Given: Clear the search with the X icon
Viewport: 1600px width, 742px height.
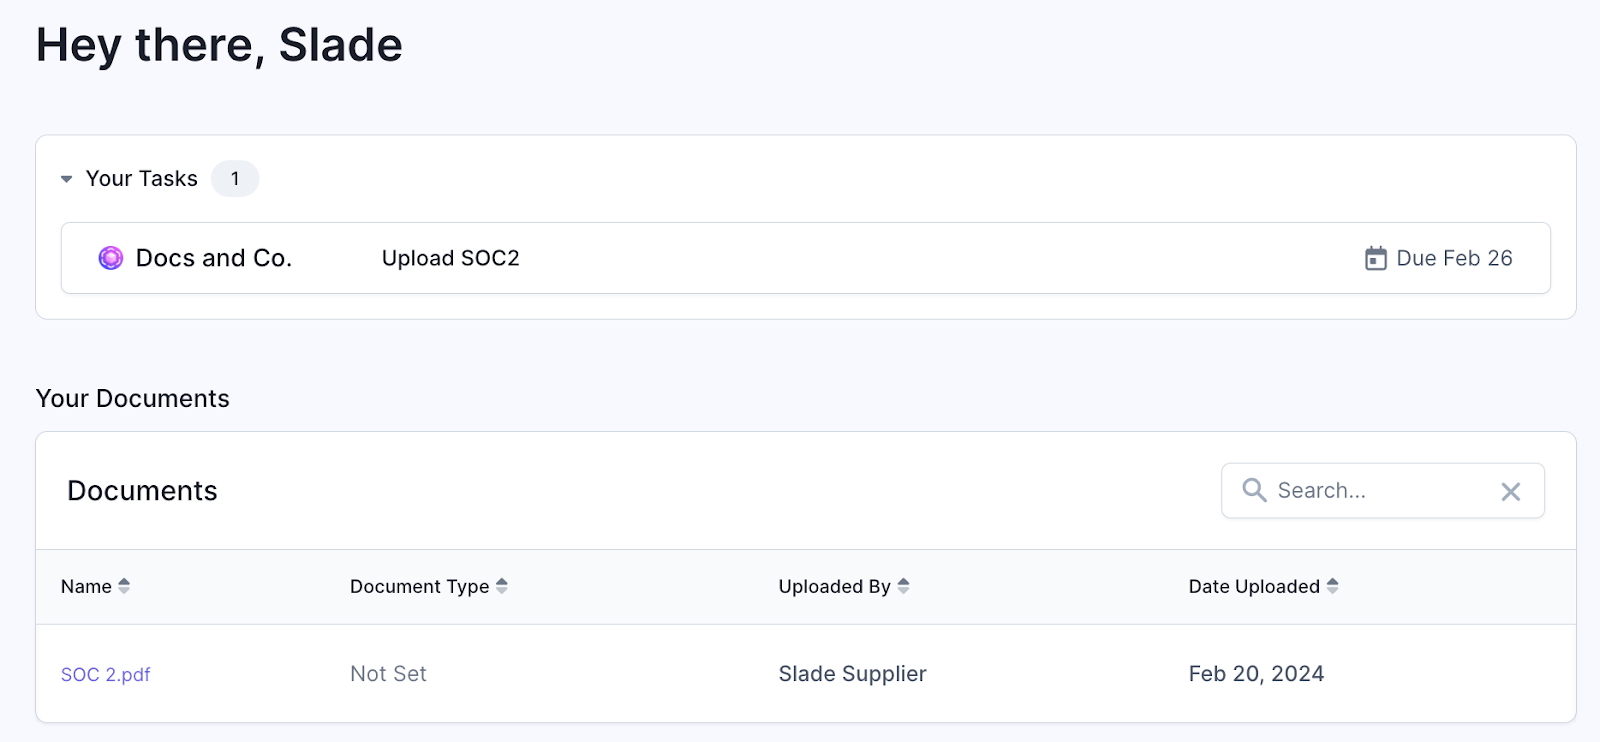Looking at the screenshot, I should (1511, 491).
